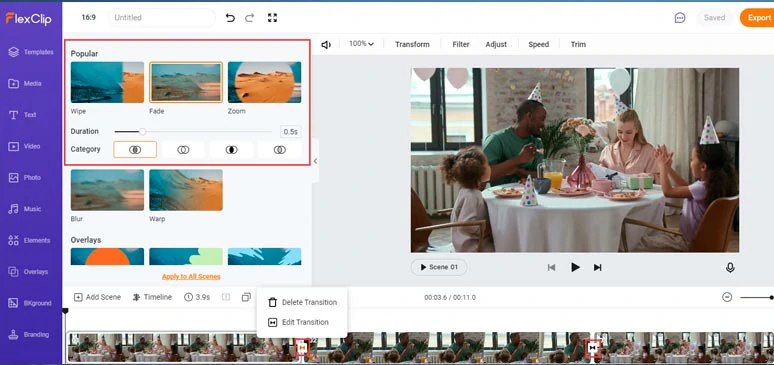Click the timeline playhead marker

pos(65,311)
